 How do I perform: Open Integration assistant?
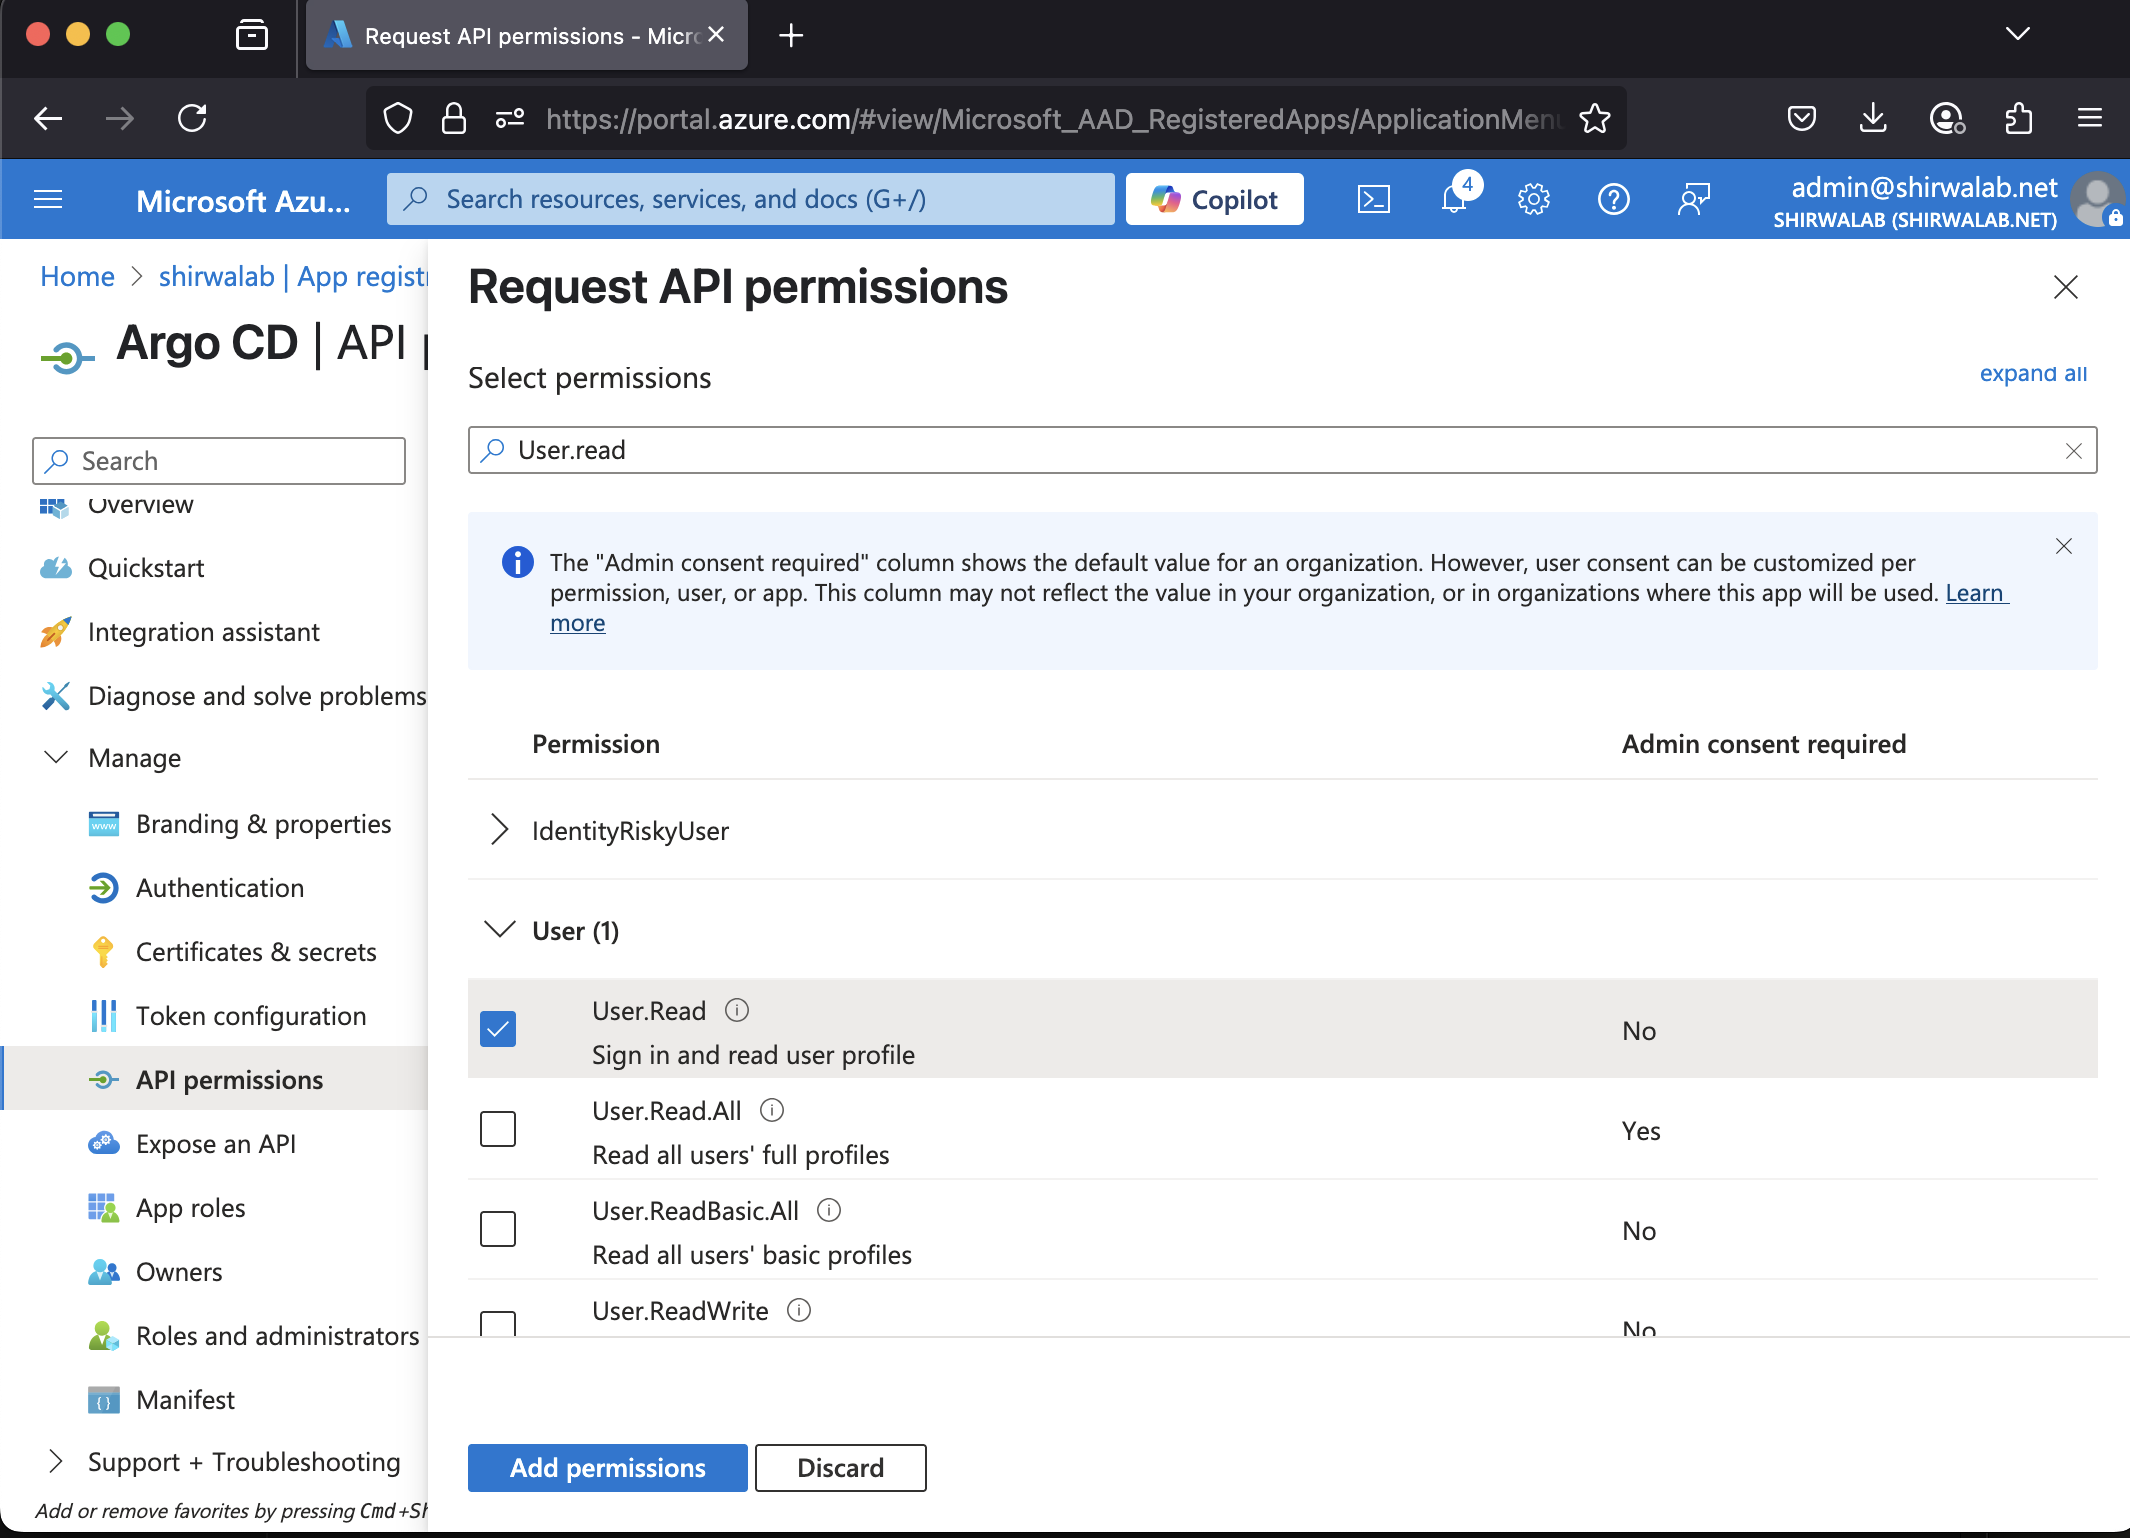(204, 632)
